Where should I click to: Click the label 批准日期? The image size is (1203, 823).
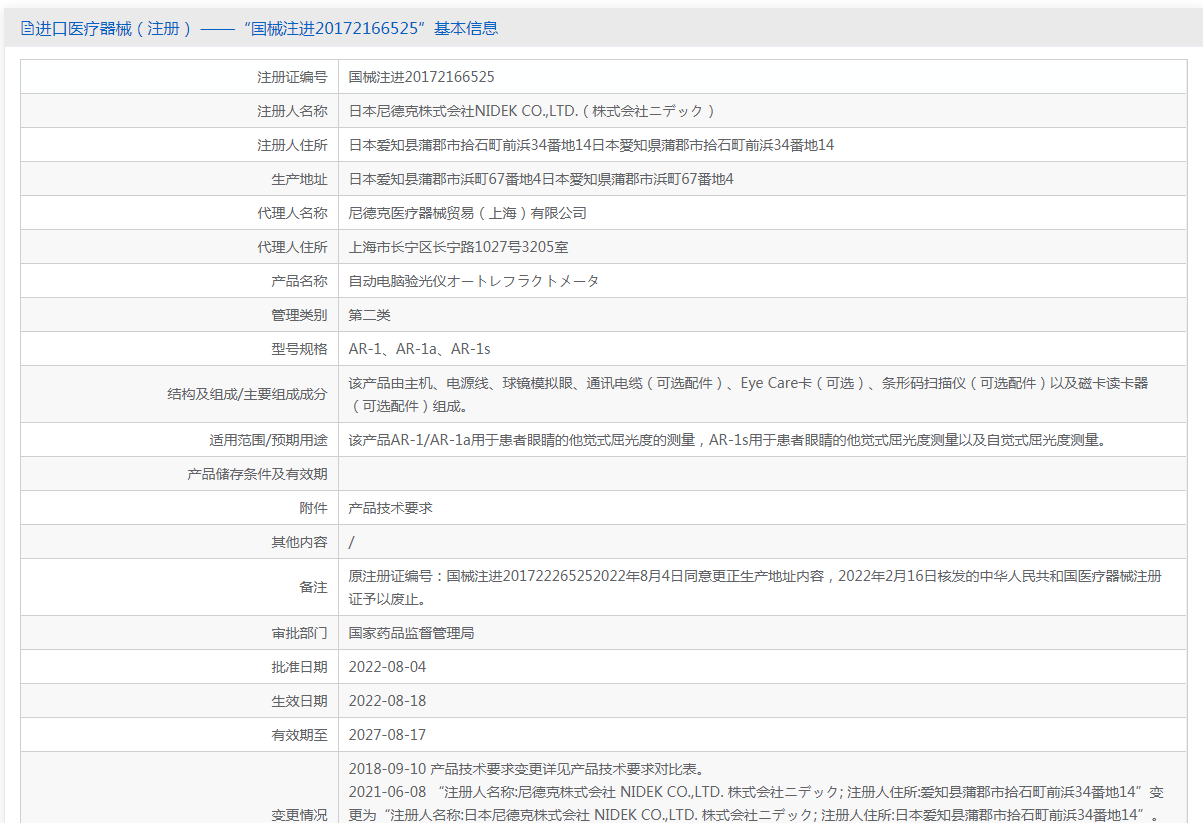click(x=299, y=667)
